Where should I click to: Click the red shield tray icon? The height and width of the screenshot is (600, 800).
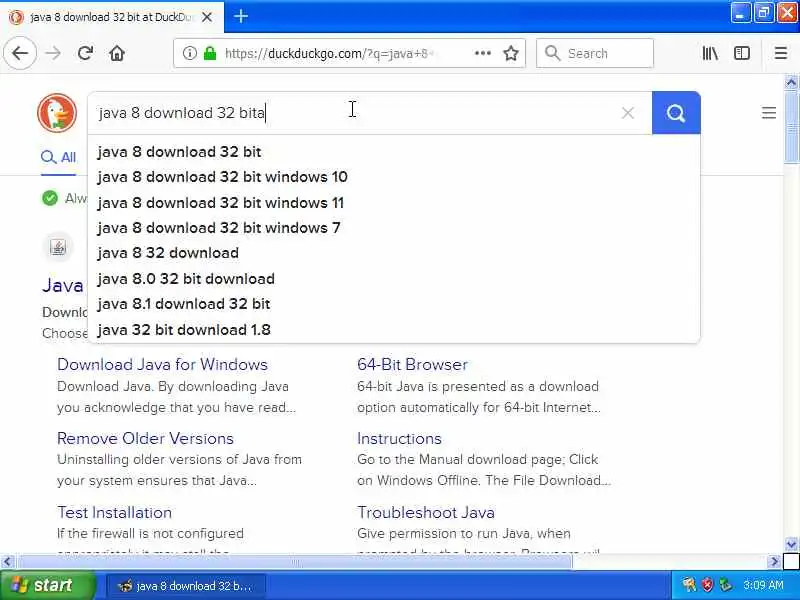[x=707, y=585]
